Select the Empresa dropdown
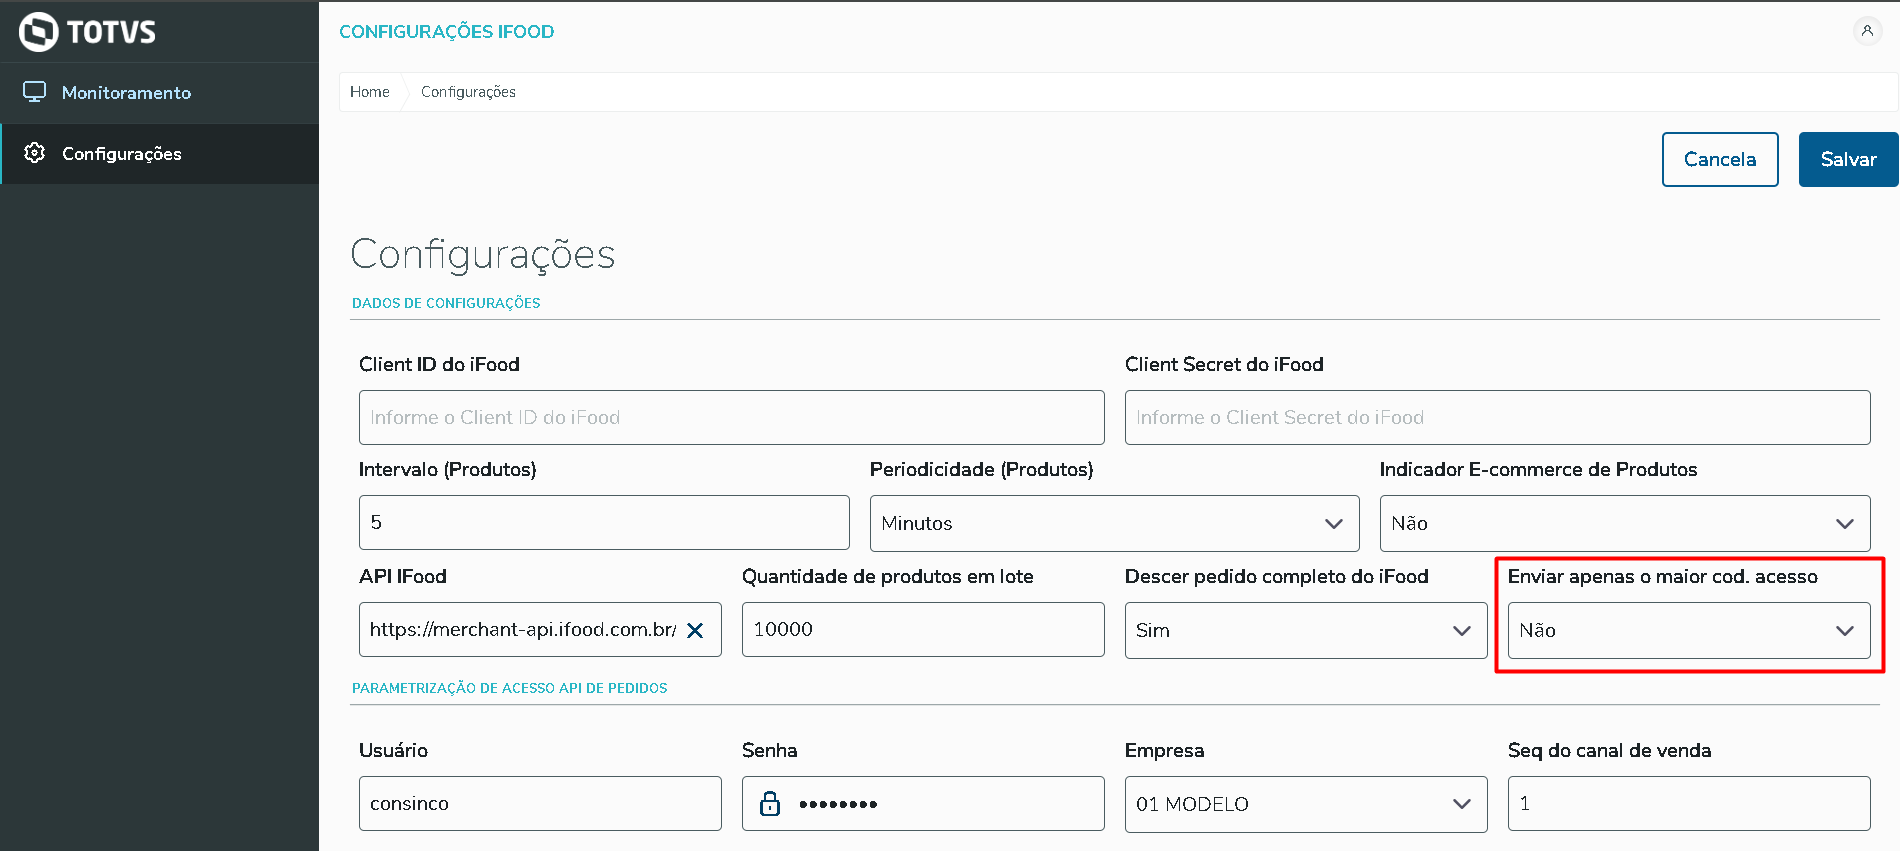The width and height of the screenshot is (1900, 851). [1305, 803]
